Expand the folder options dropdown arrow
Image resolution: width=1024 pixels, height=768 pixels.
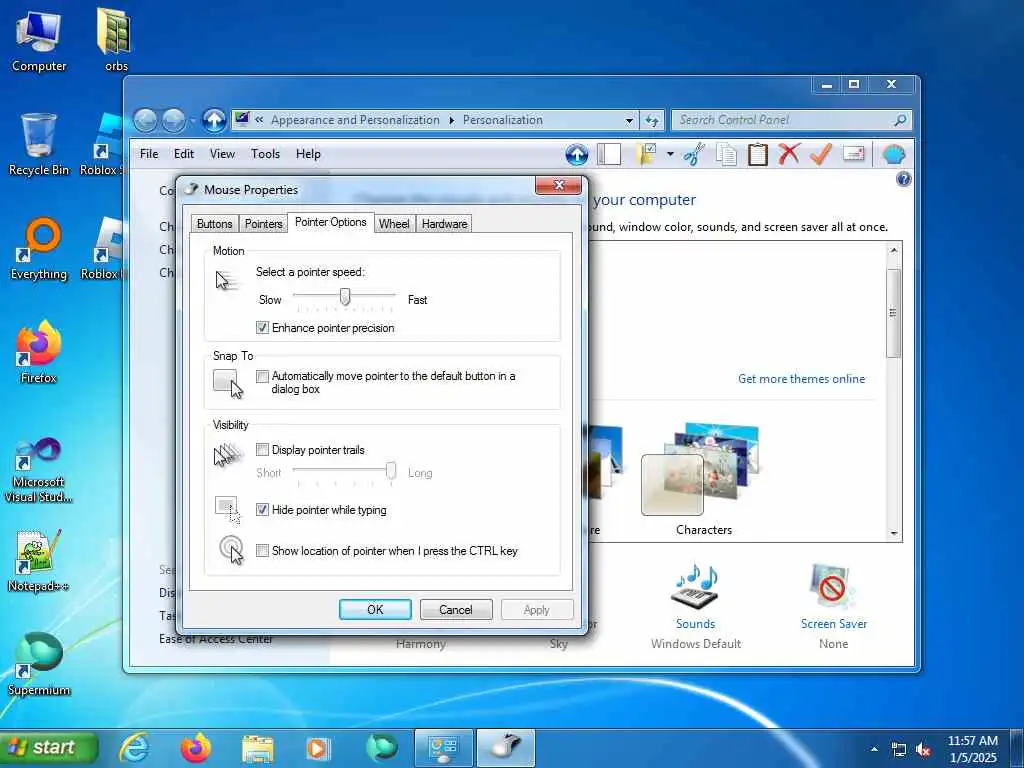[x=670, y=155]
